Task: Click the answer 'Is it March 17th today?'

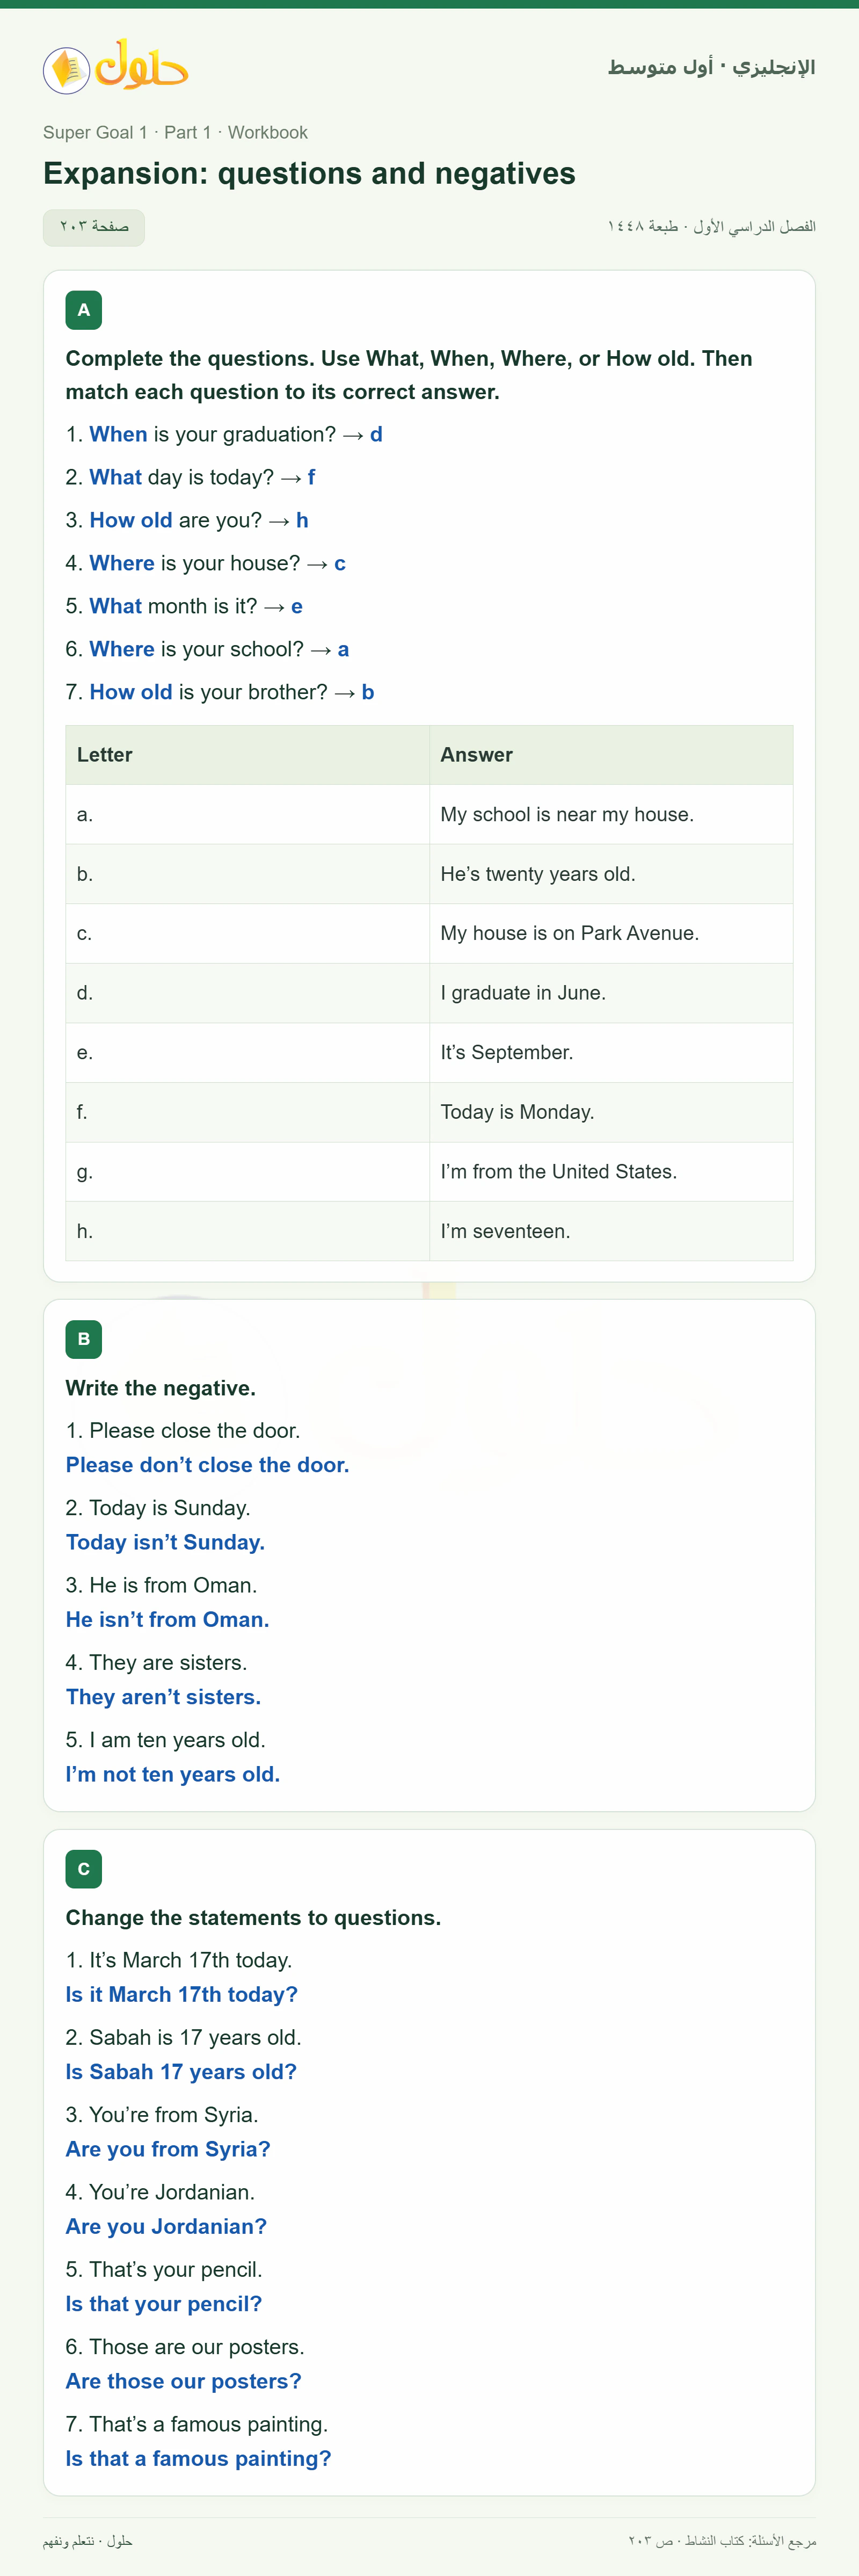Action: pos(182,1995)
